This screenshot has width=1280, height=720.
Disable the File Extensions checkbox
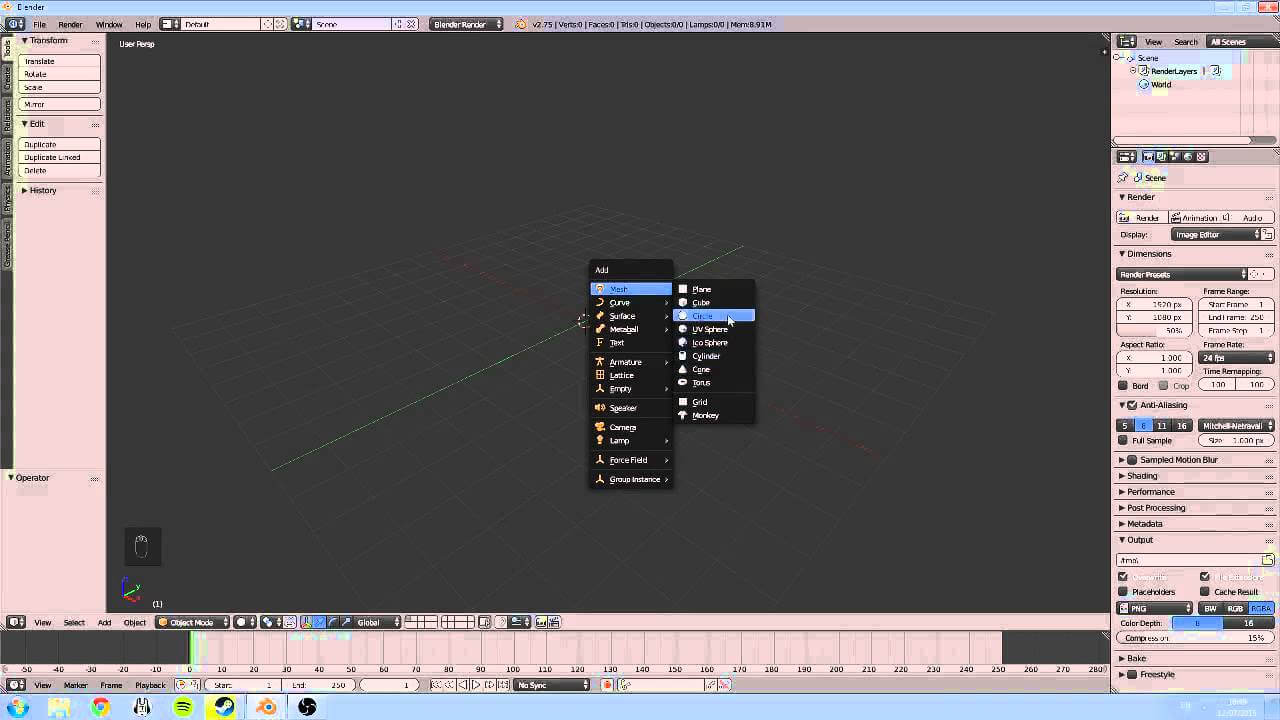1205,576
